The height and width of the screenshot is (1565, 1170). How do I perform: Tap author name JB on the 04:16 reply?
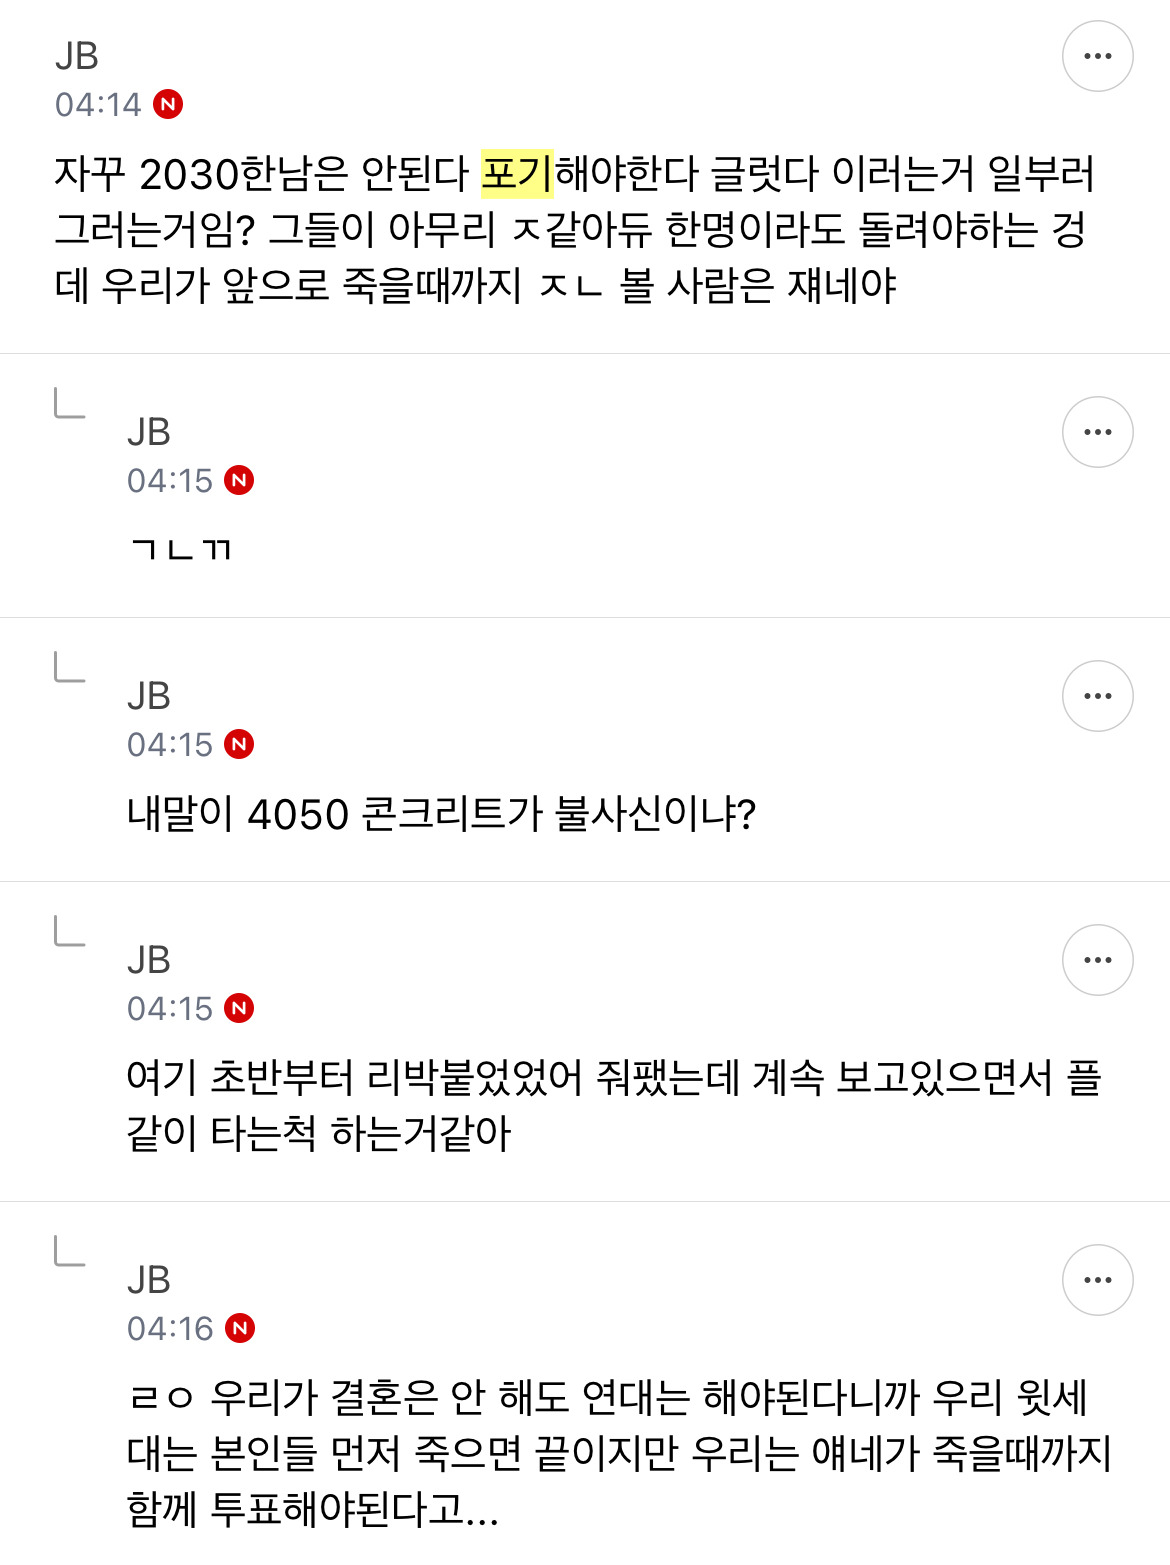pos(149,1280)
